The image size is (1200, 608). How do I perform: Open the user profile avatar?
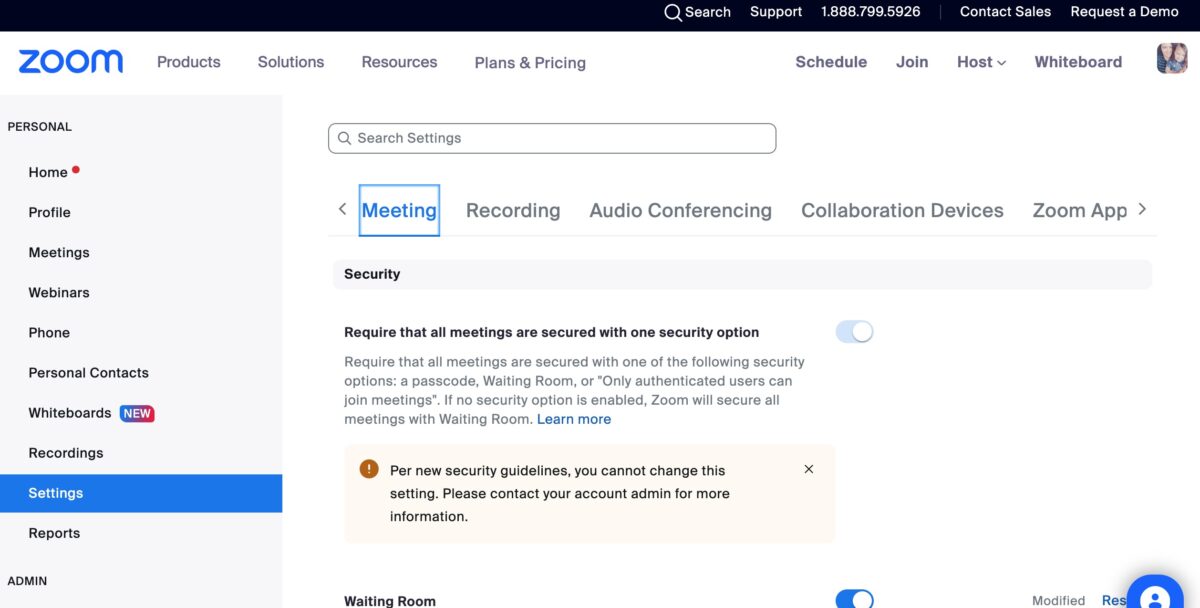(1172, 59)
